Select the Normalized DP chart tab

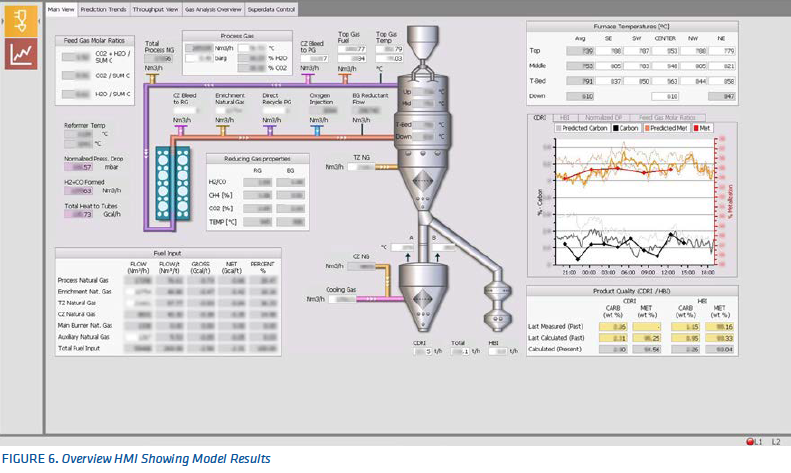(602, 117)
